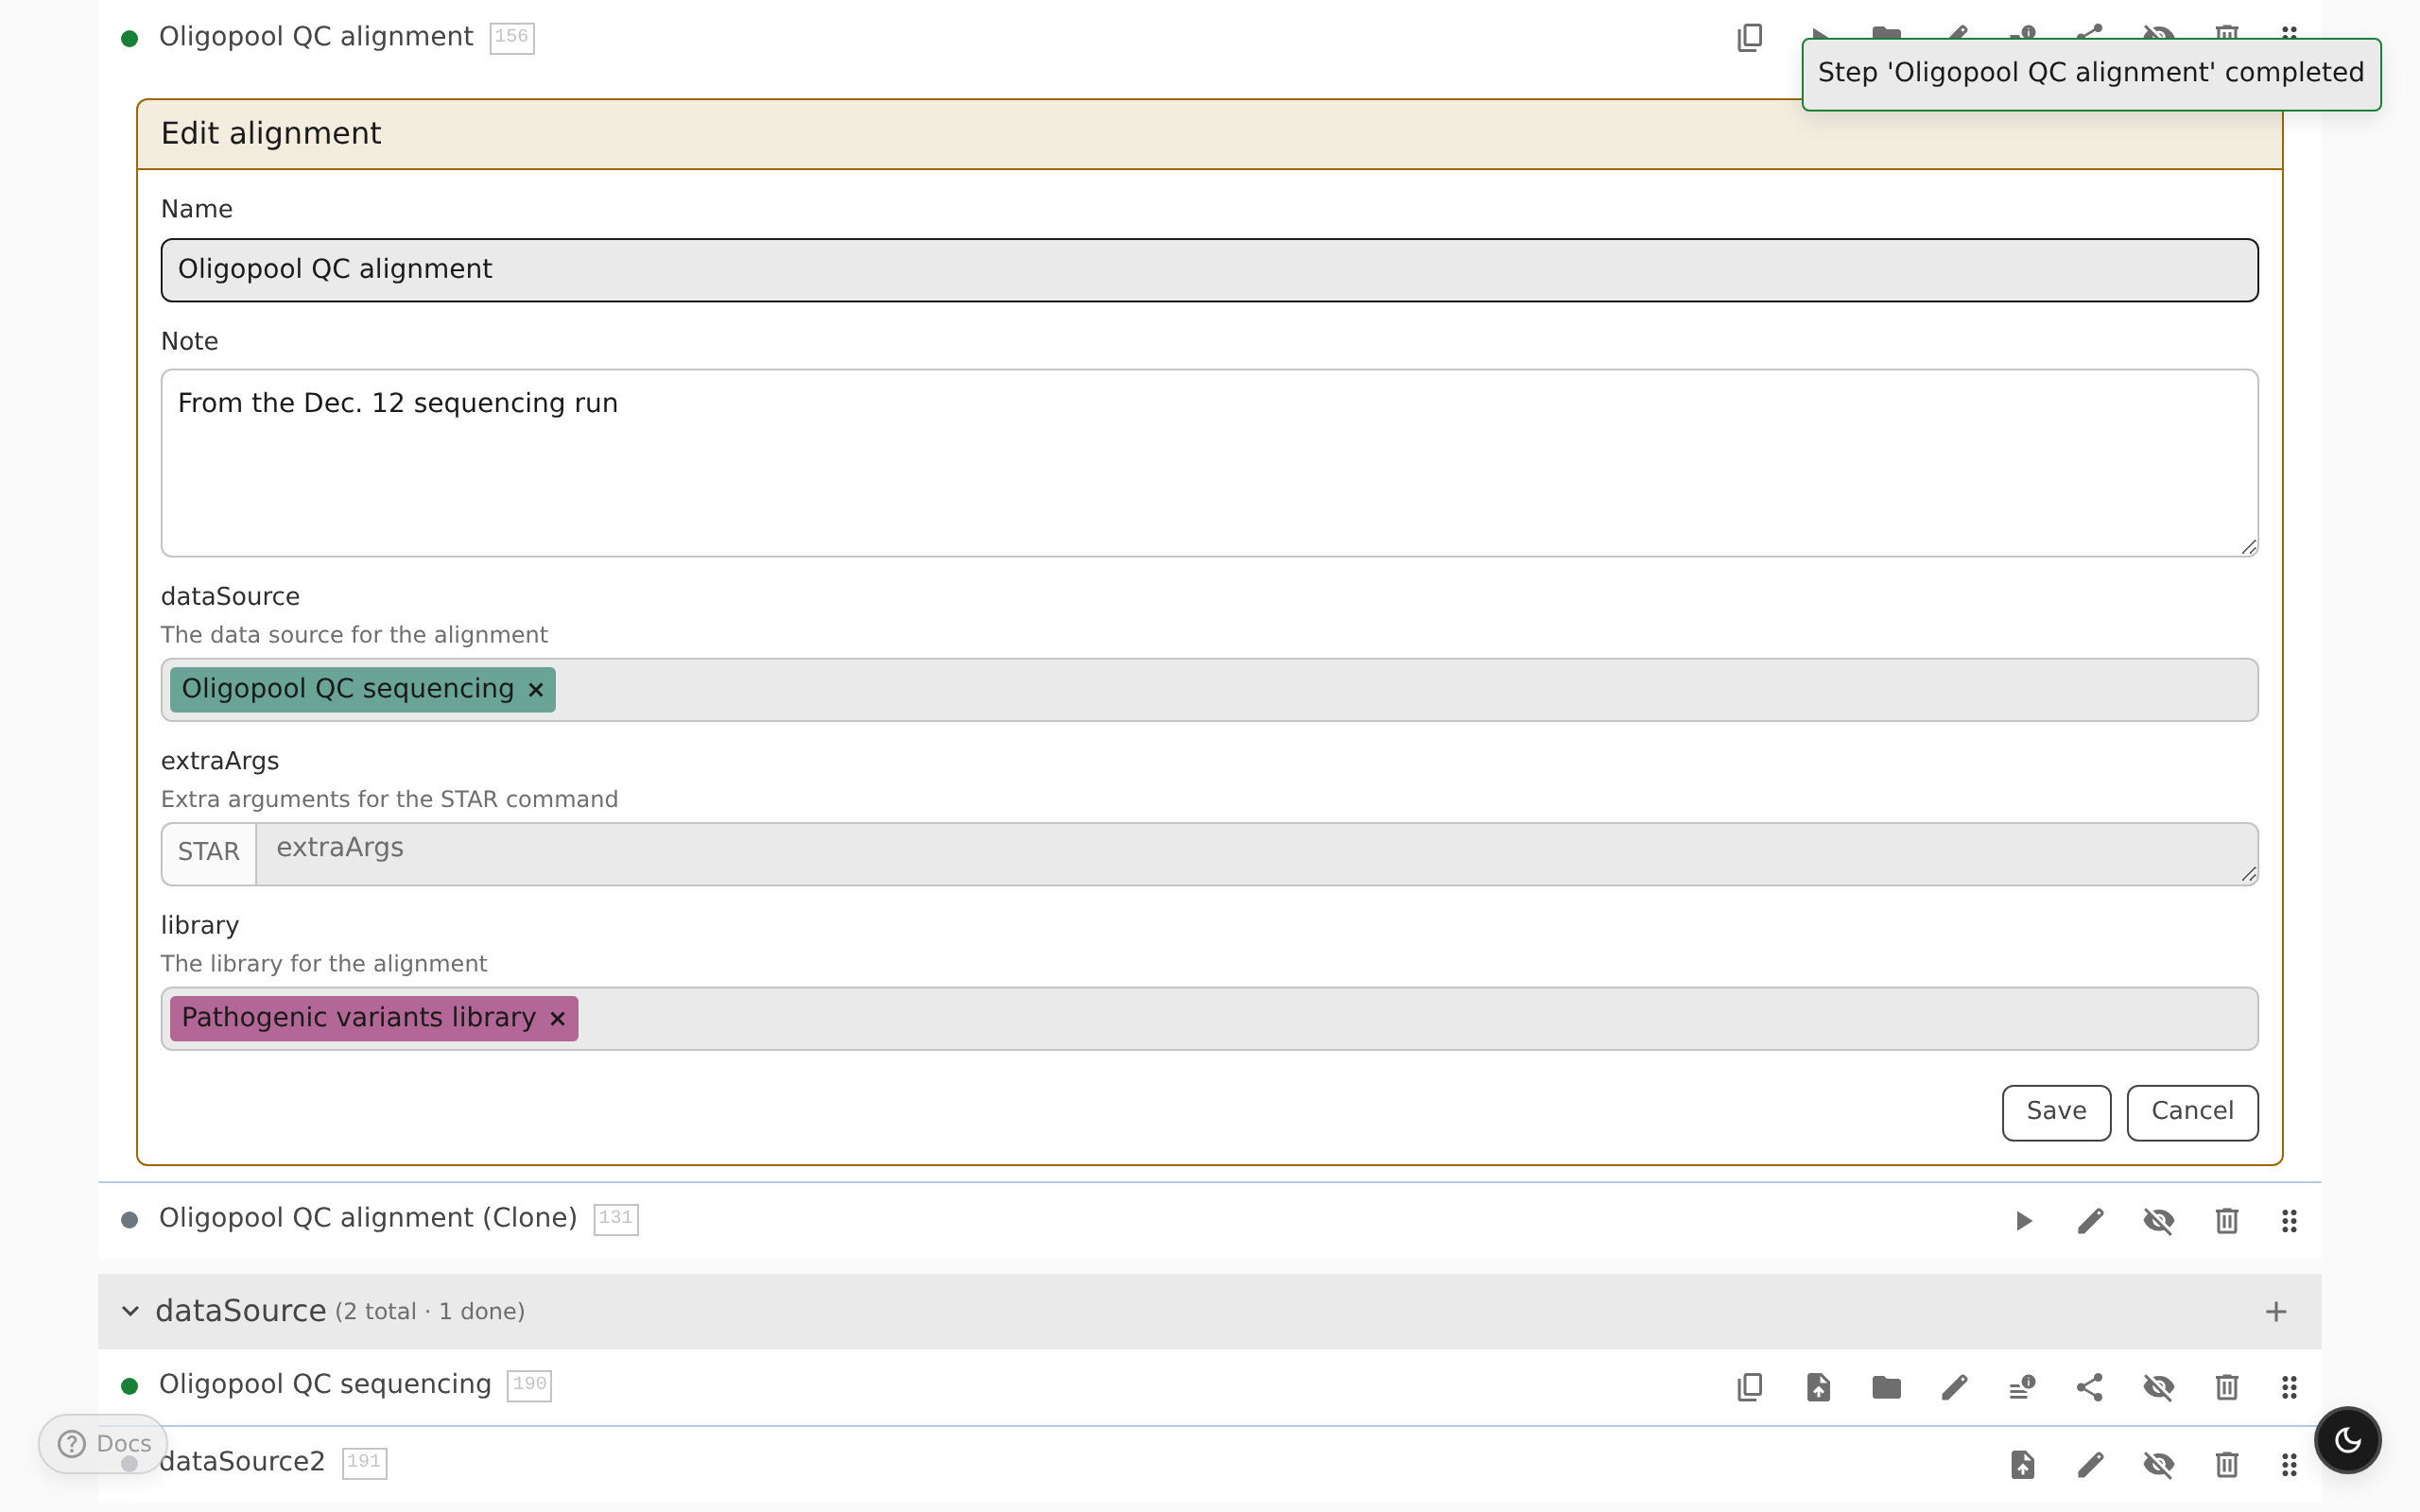Add a new dataSource with the plus icon
This screenshot has width=2420, height=1512.
pos(2276,1311)
